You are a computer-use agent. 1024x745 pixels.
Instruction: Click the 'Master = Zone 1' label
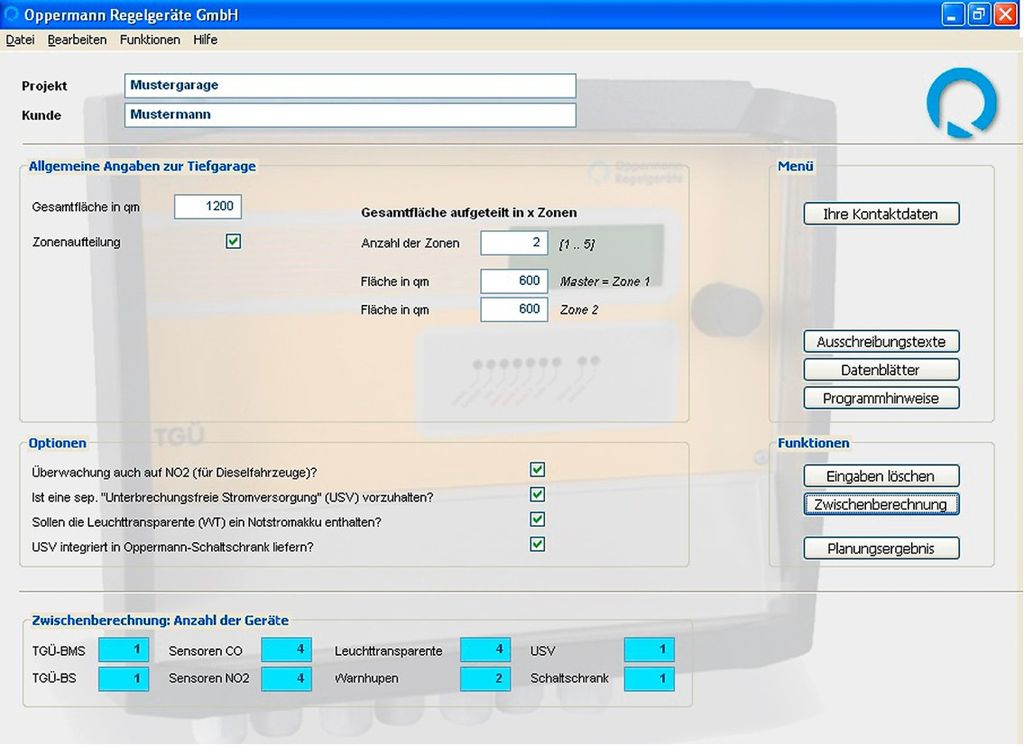click(605, 281)
